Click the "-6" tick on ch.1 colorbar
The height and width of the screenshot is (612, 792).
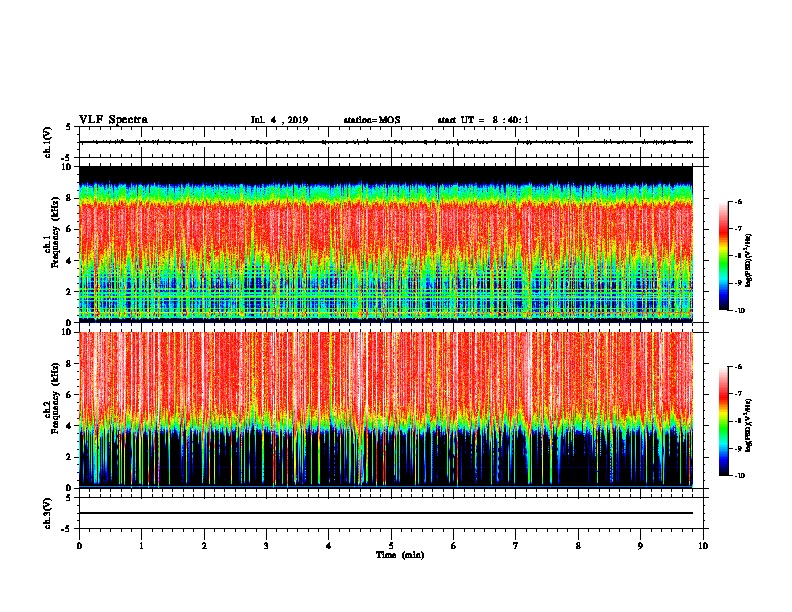(x=738, y=201)
